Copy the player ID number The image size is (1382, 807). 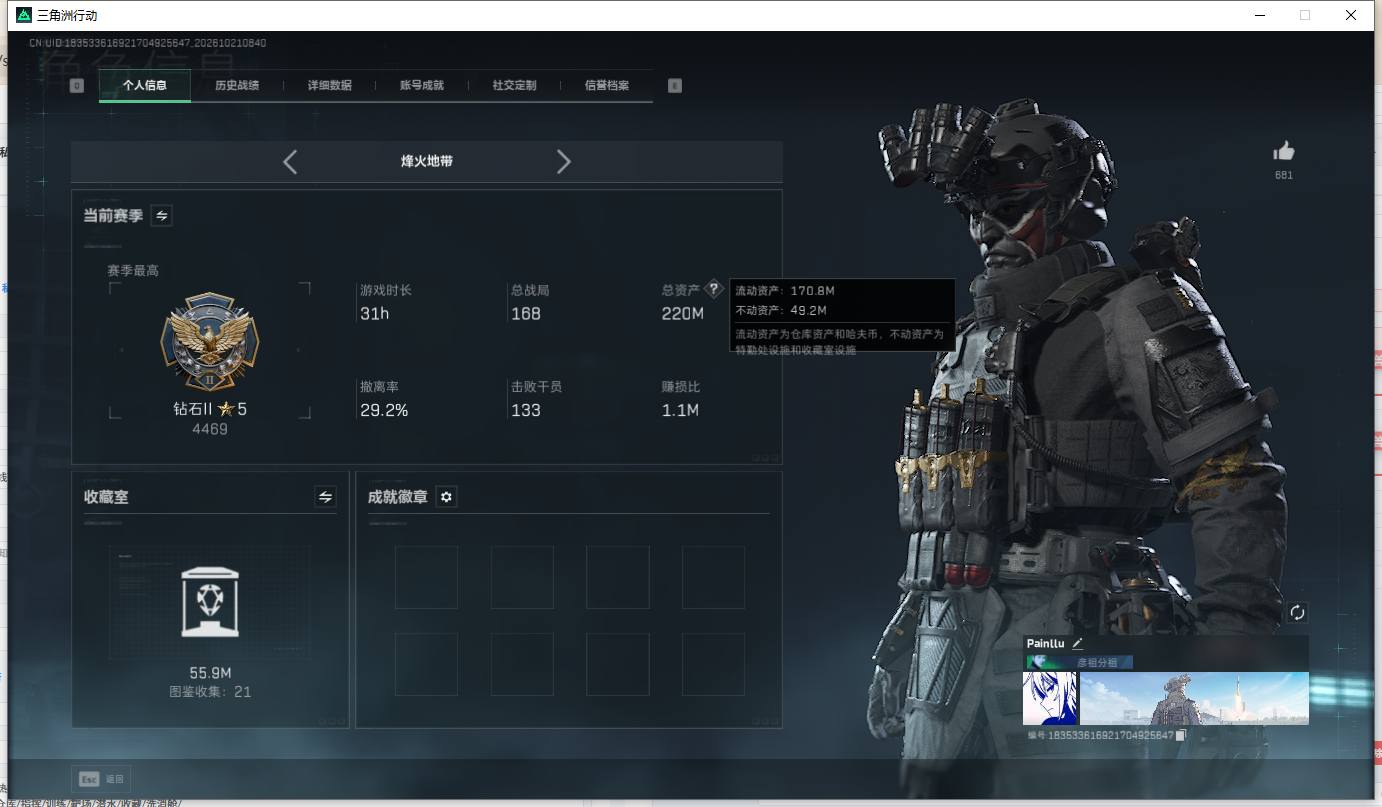[1181, 735]
